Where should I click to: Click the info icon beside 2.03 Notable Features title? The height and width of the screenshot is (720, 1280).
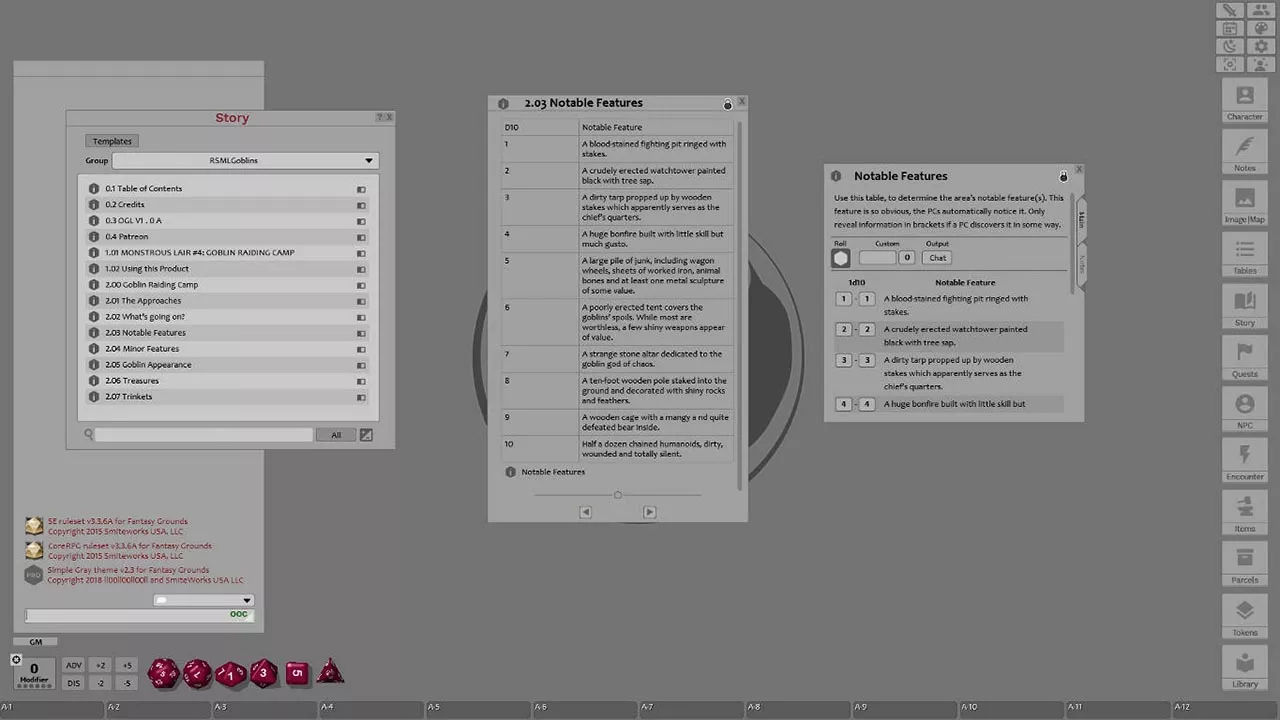[503, 103]
